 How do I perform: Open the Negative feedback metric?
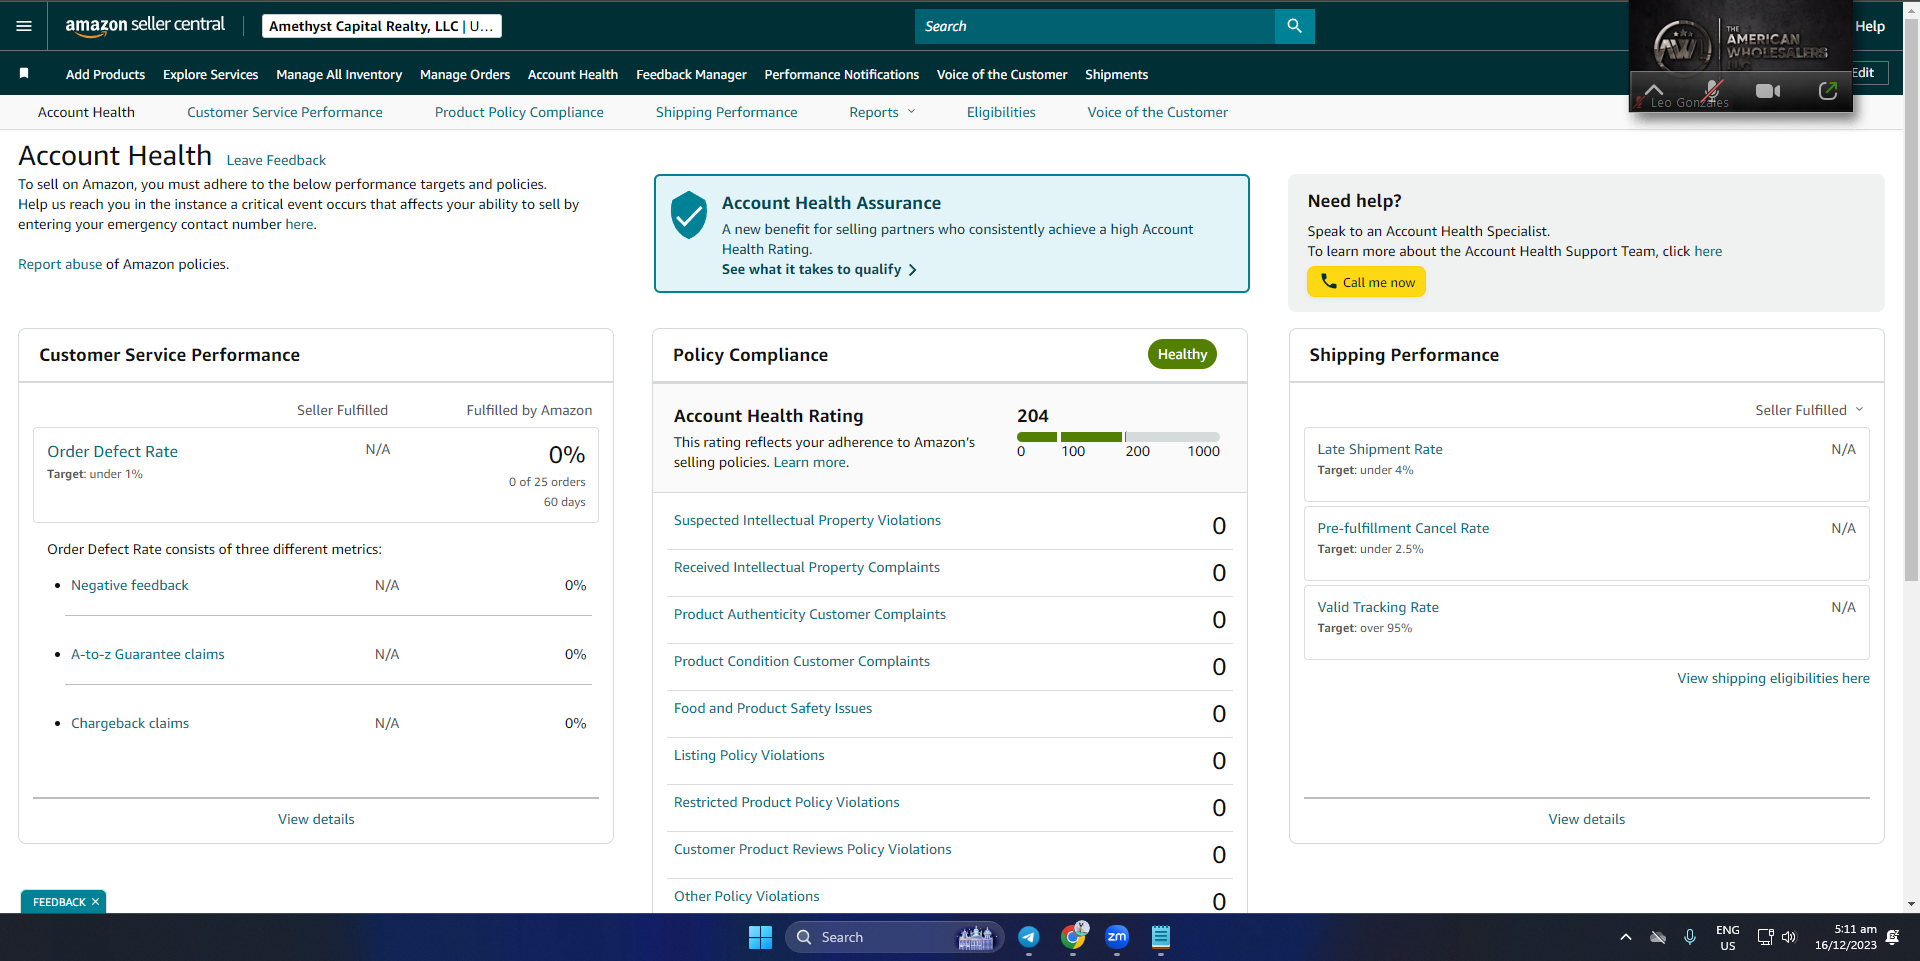pyautogui.click(x=130, y=585)
